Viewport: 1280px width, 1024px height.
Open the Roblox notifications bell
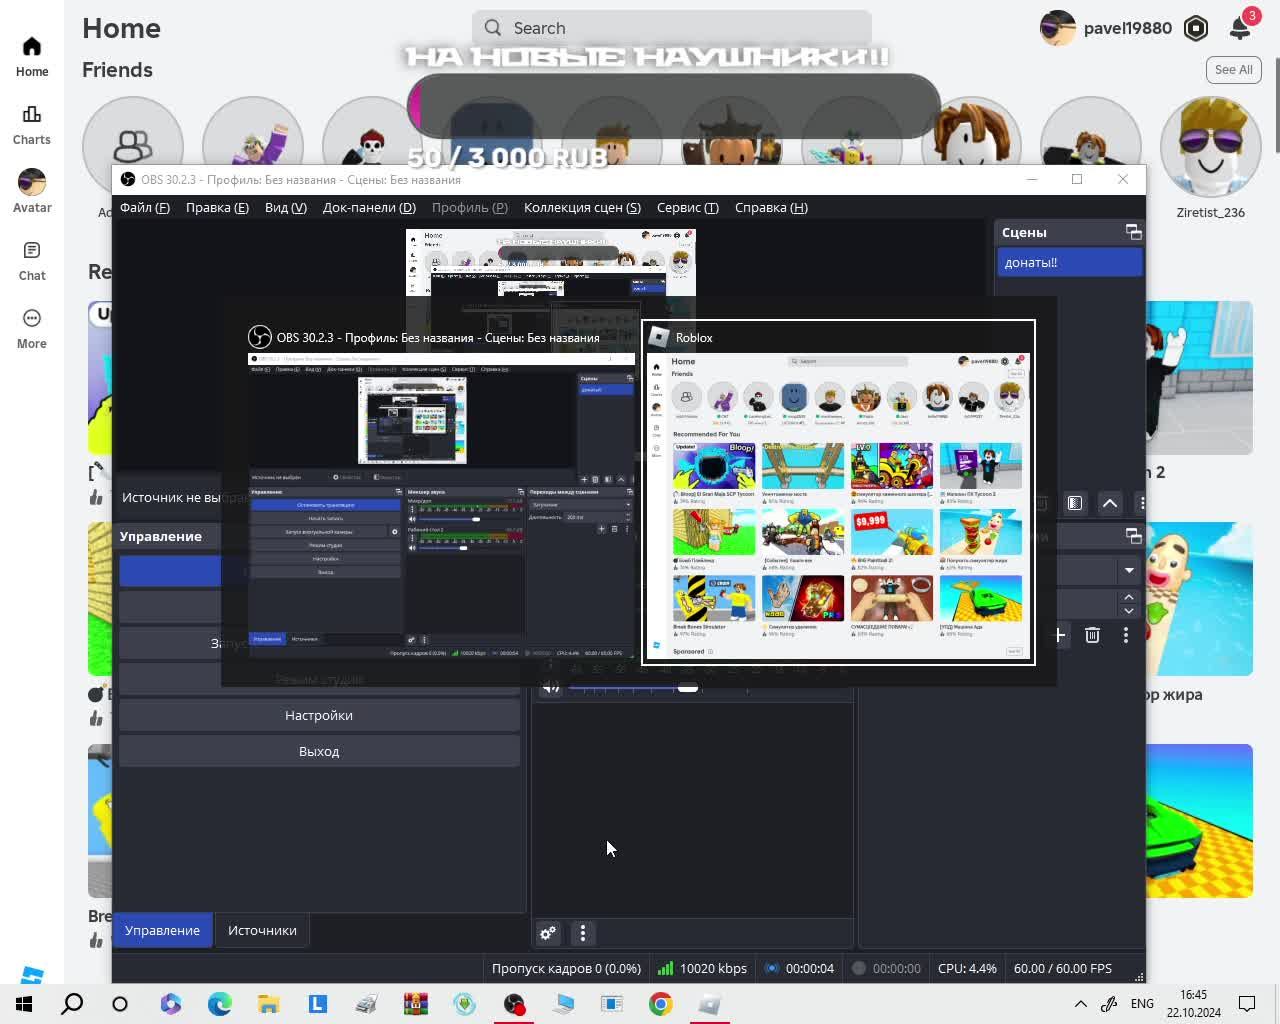[x=1240, y=28]
